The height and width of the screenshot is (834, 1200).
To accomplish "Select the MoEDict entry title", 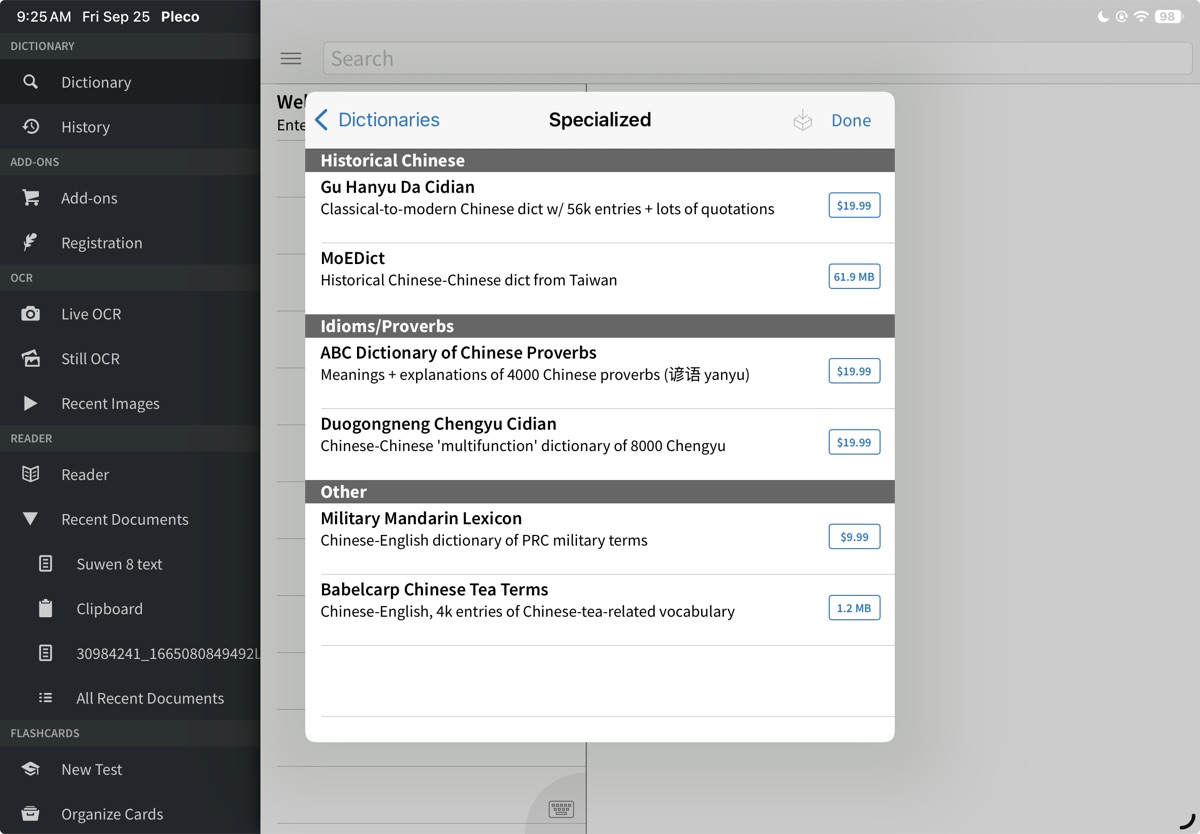I will [352, 258].
